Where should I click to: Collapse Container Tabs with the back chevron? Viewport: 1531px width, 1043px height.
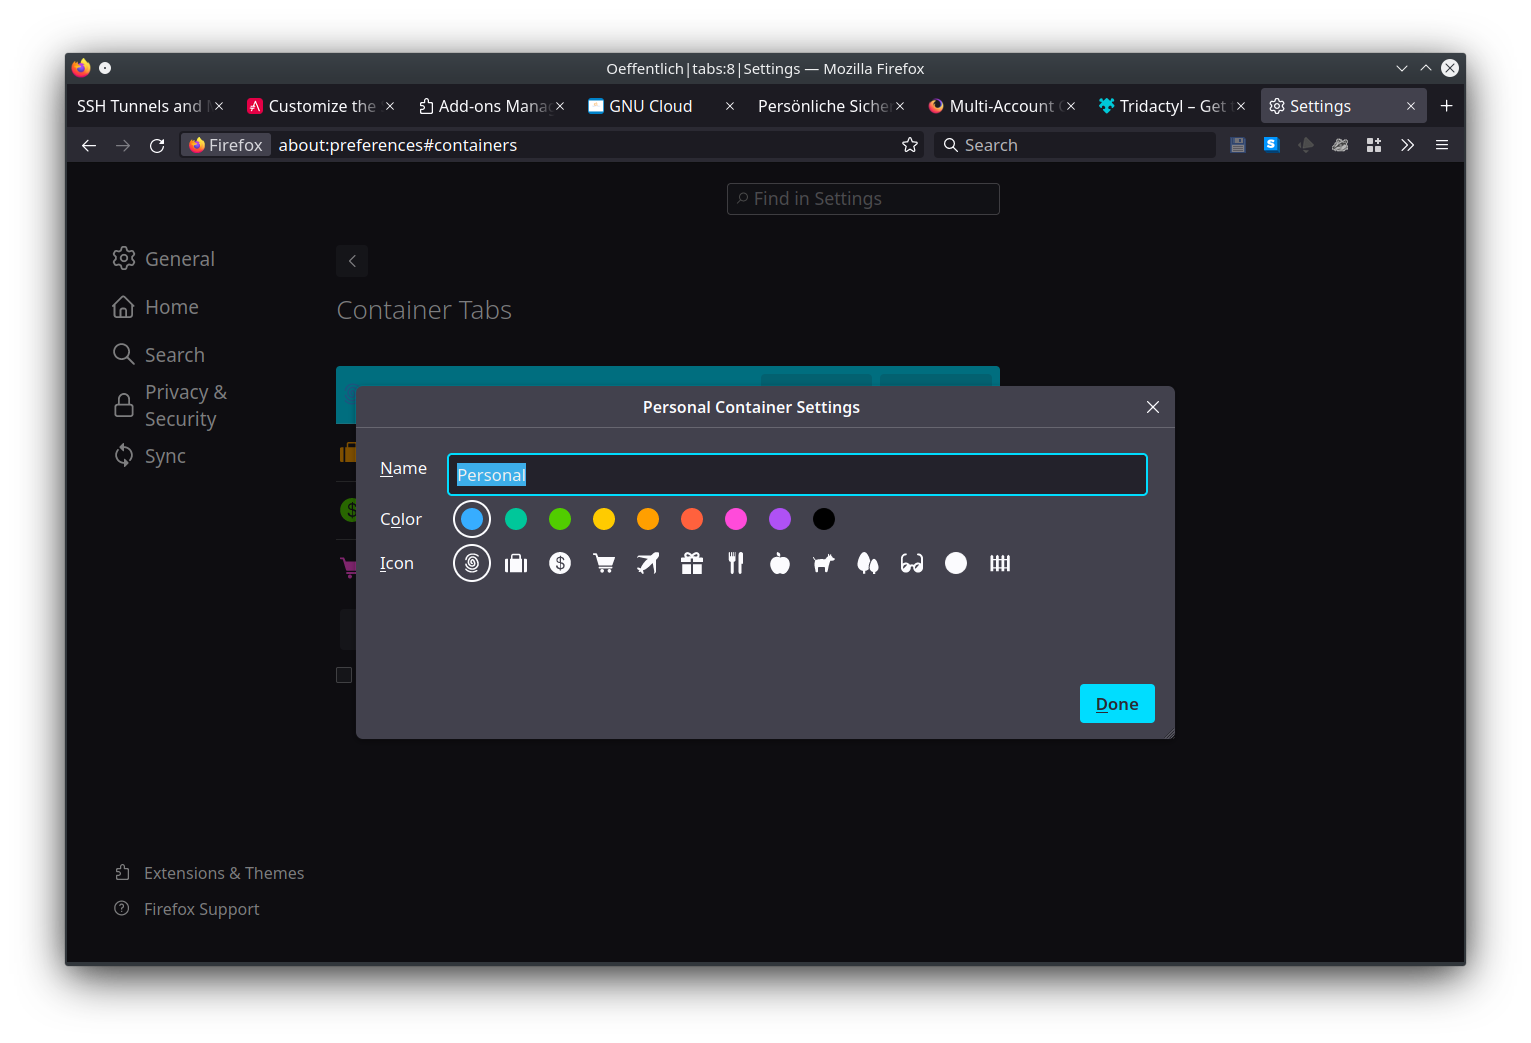coord(351,260)
